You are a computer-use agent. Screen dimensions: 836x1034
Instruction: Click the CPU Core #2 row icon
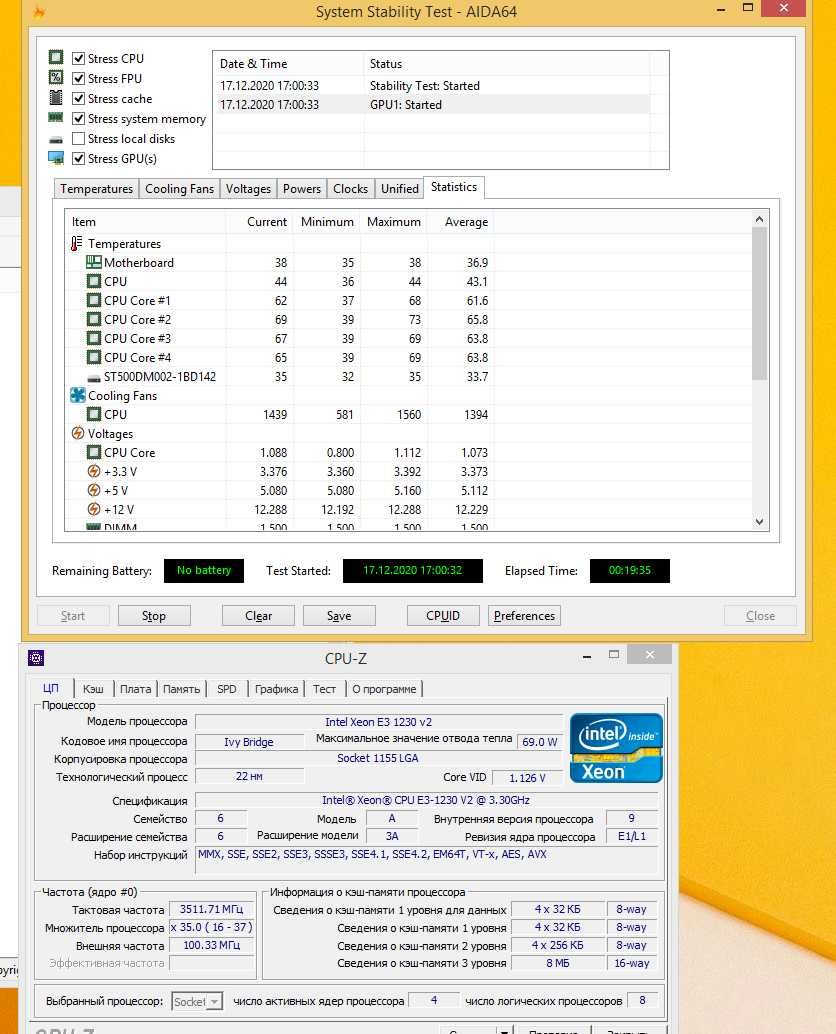pos(94,319)
